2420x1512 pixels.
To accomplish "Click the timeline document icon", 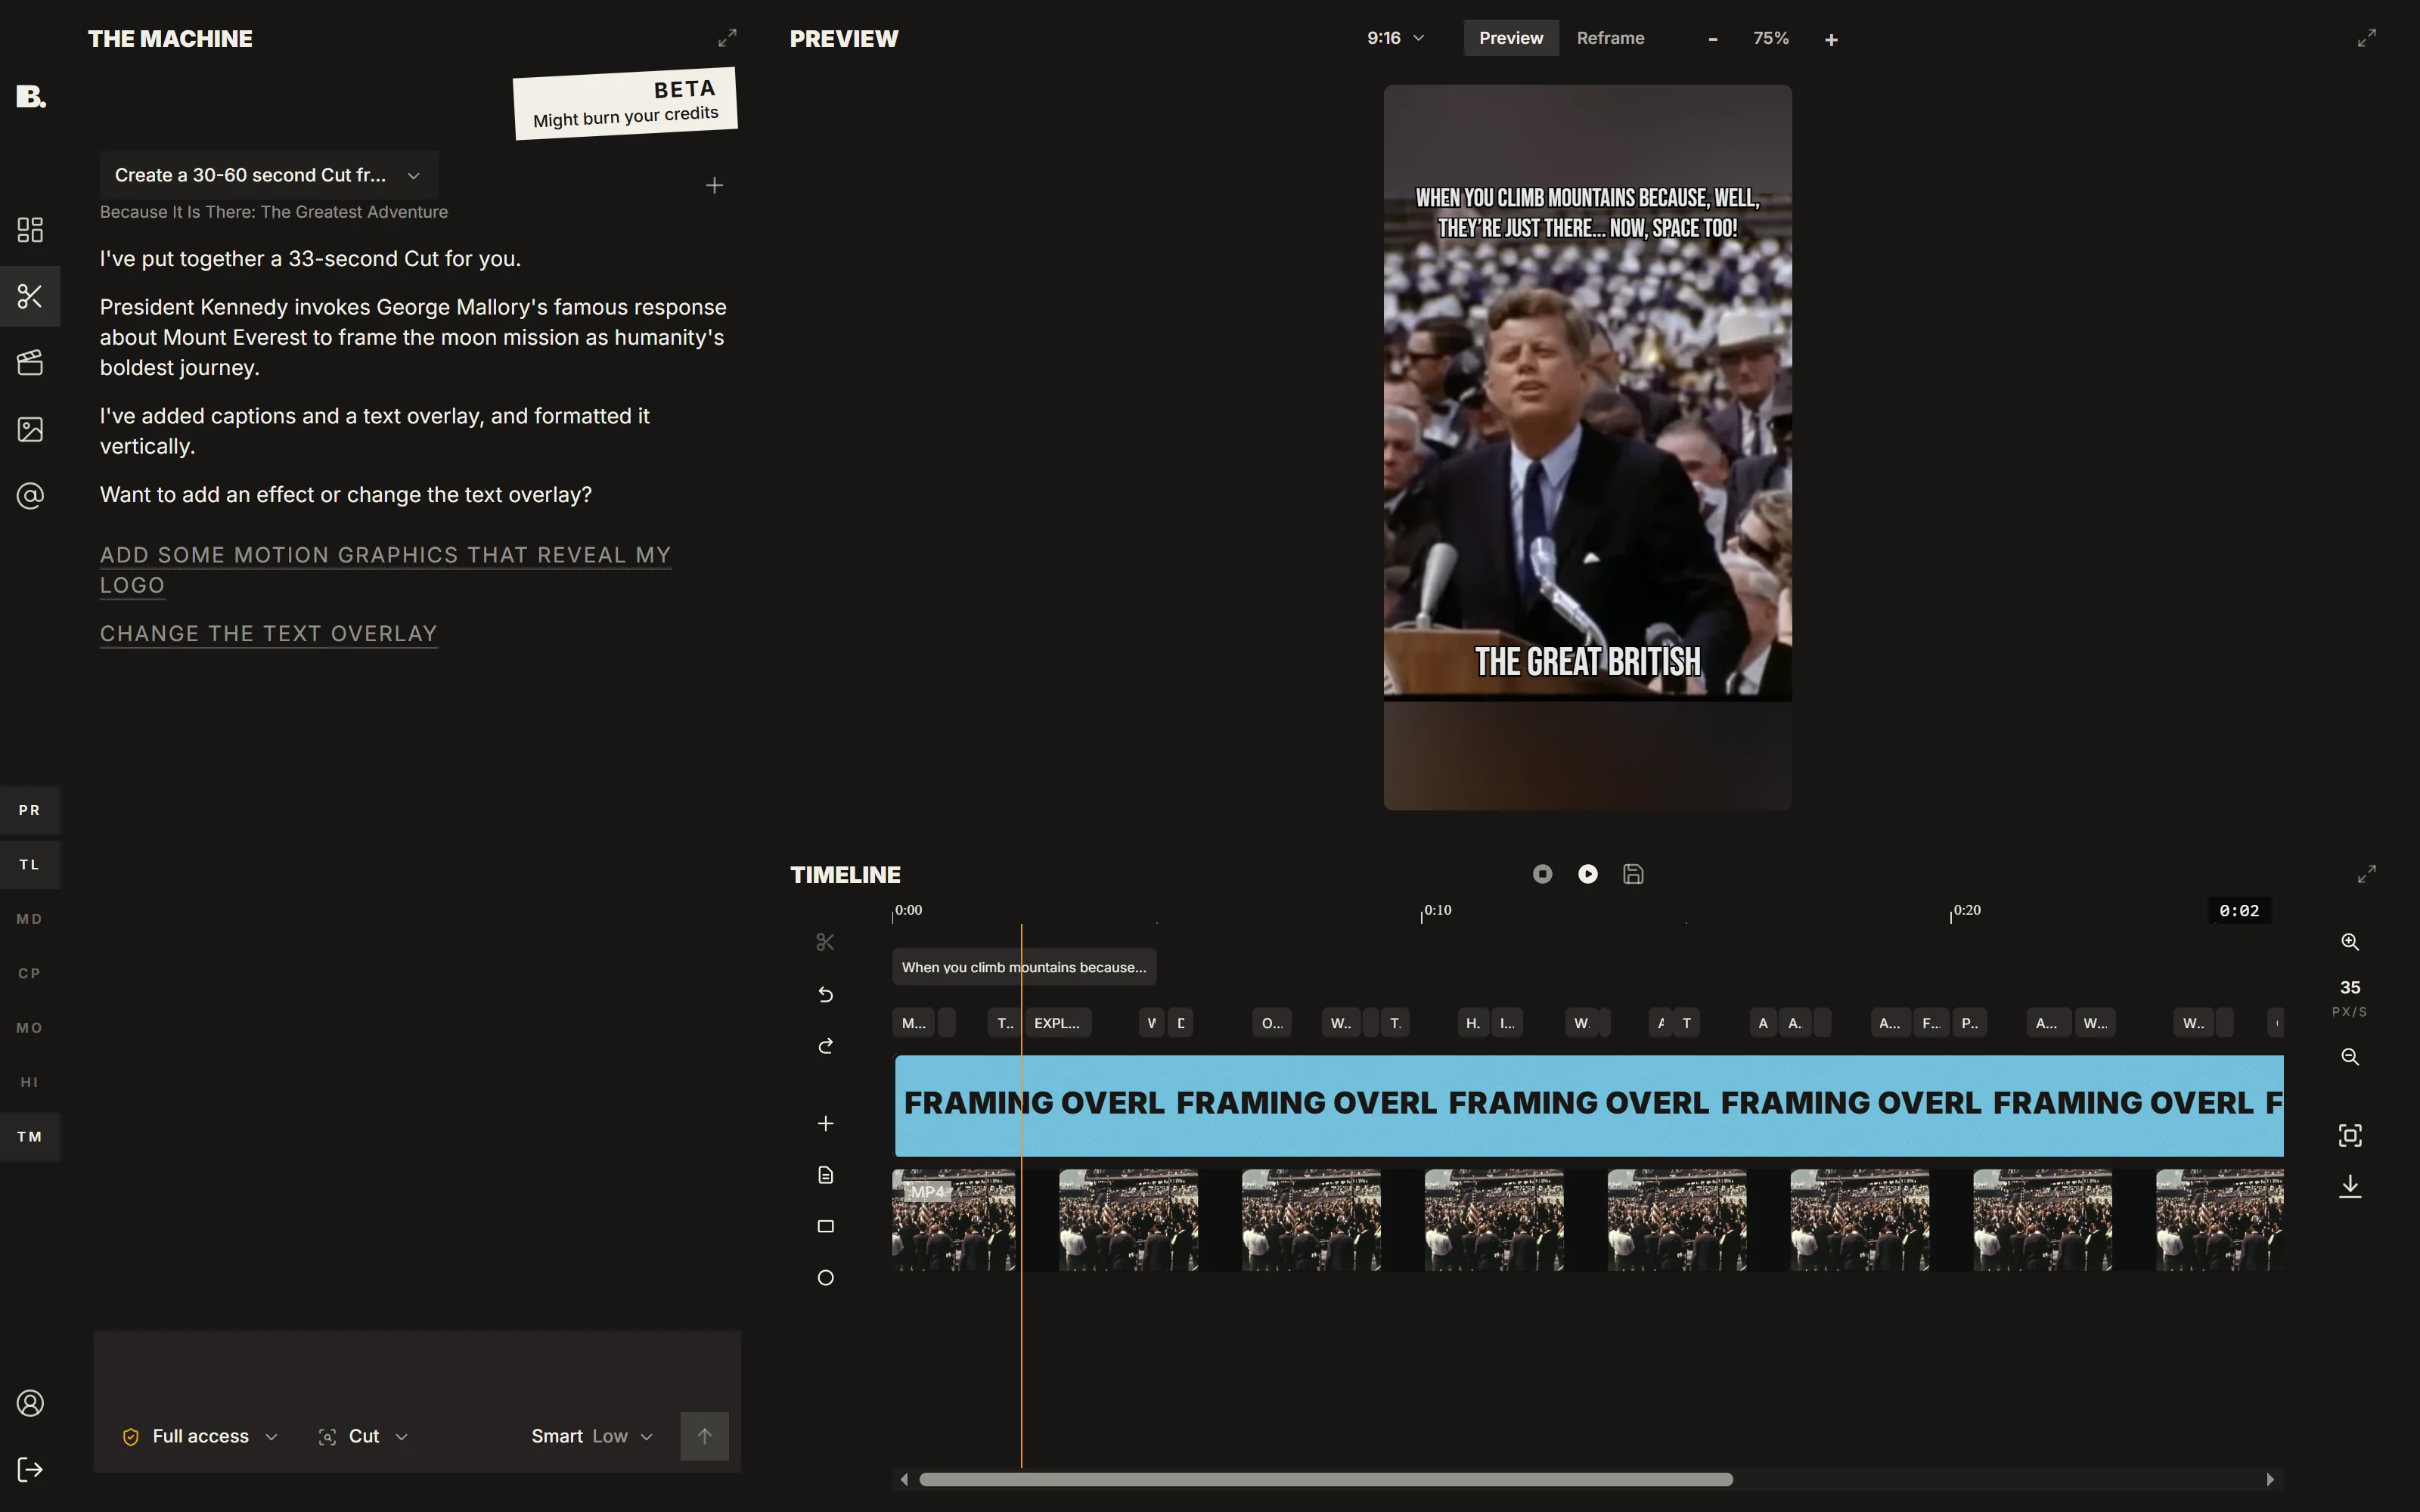I will [825, 1175].
